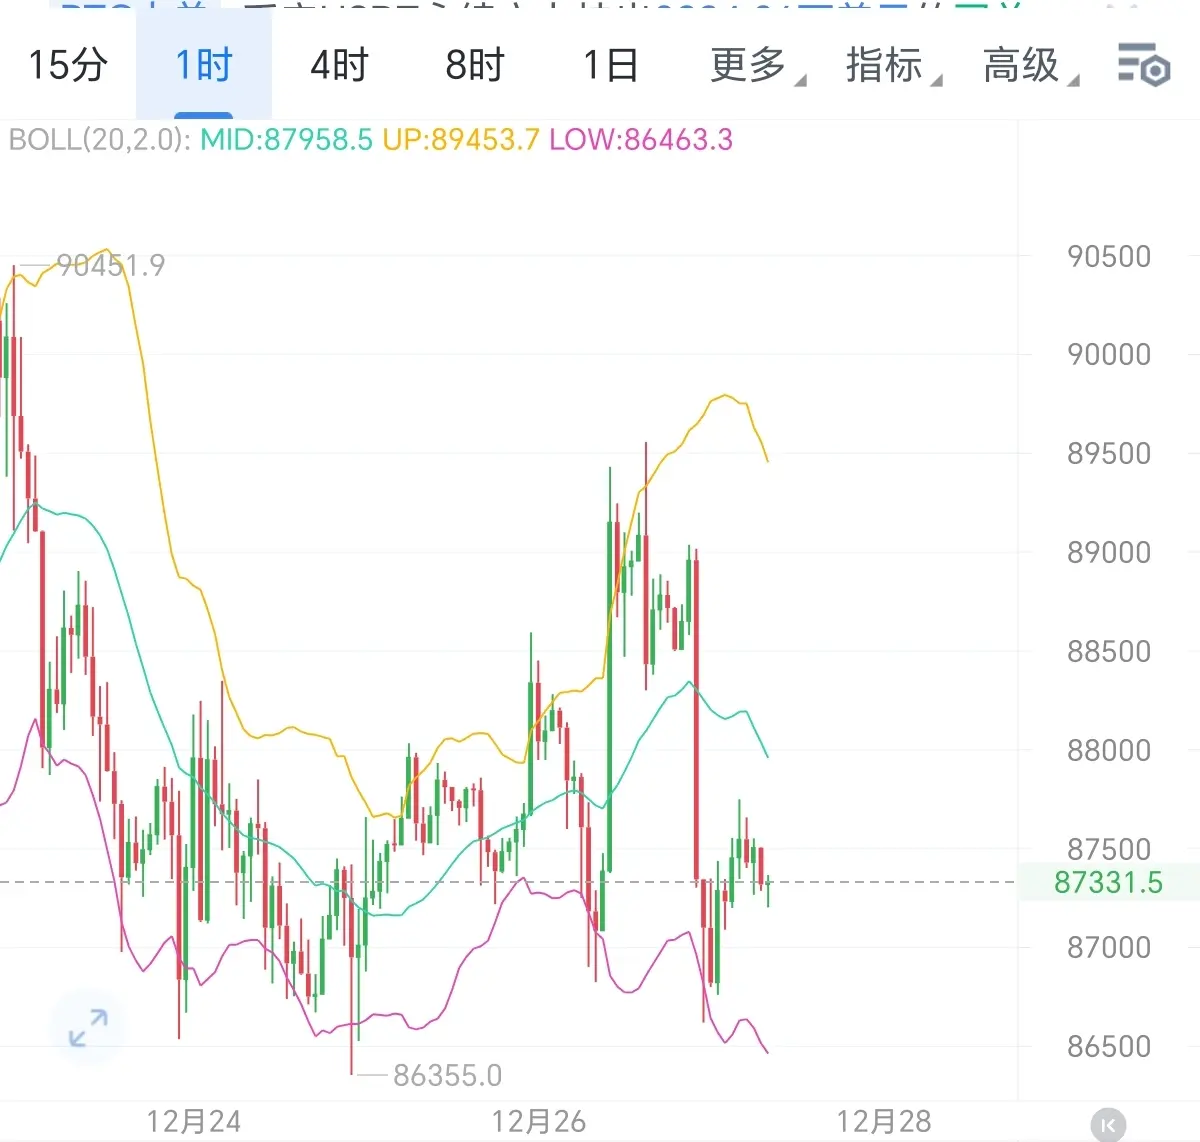1200x1142 pixels.
Task: Click the 87000 price axis label
Action: click(1108, 947)
